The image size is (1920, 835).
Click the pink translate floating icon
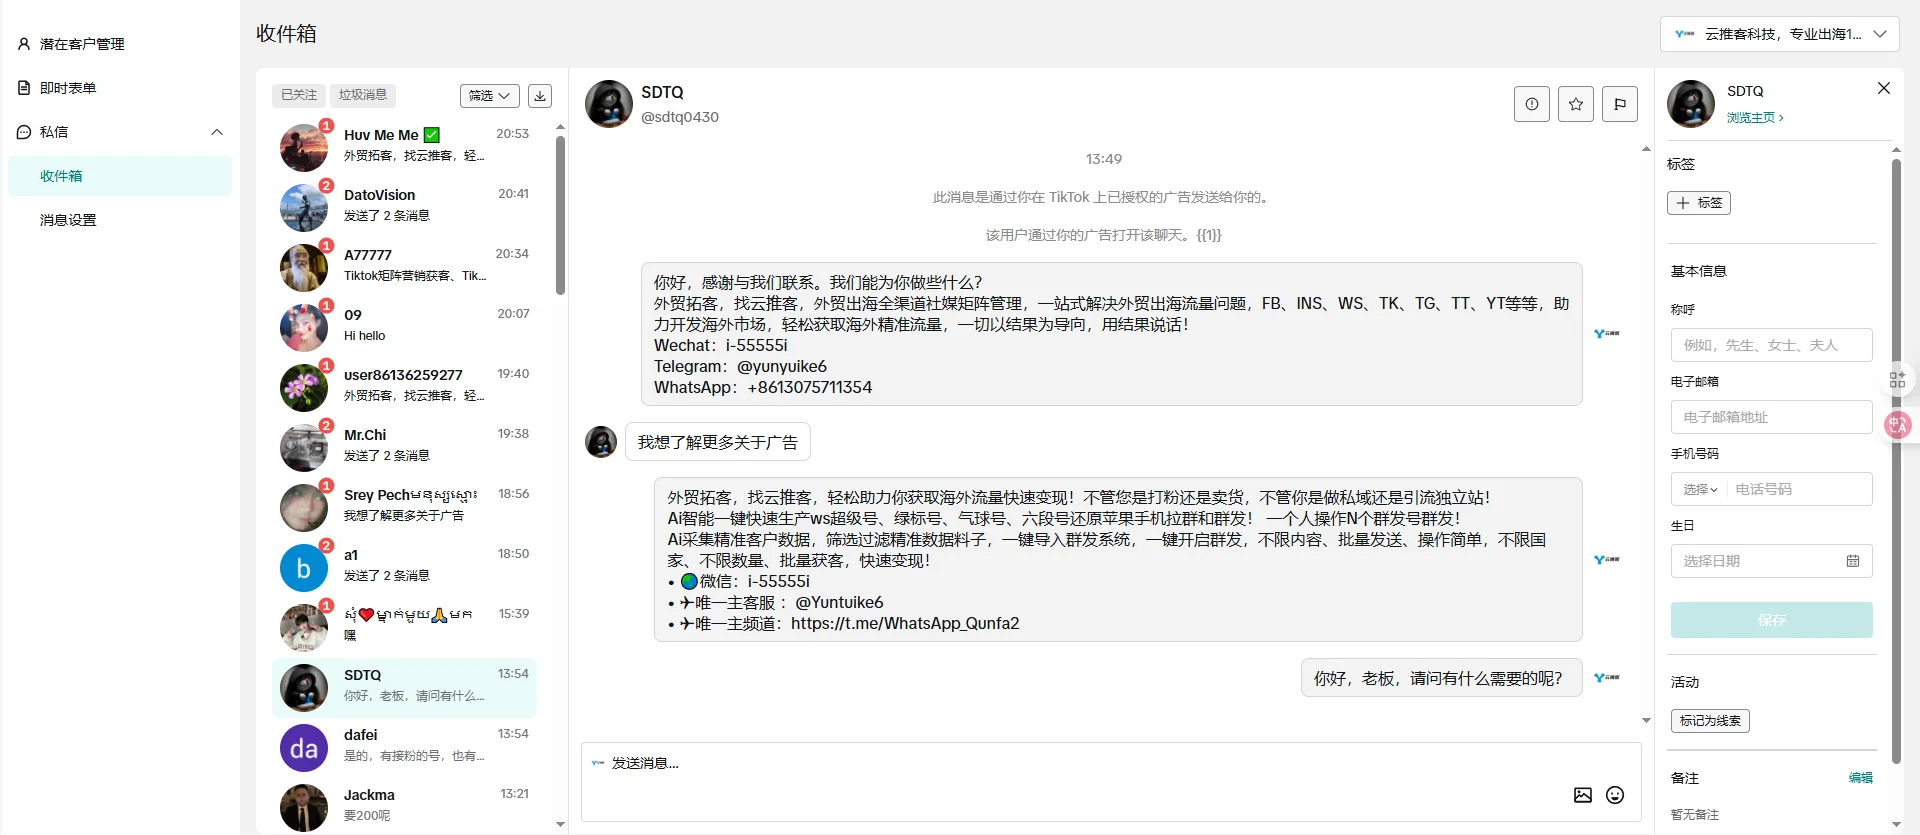pyautogui.click(x=1898, y=425)
